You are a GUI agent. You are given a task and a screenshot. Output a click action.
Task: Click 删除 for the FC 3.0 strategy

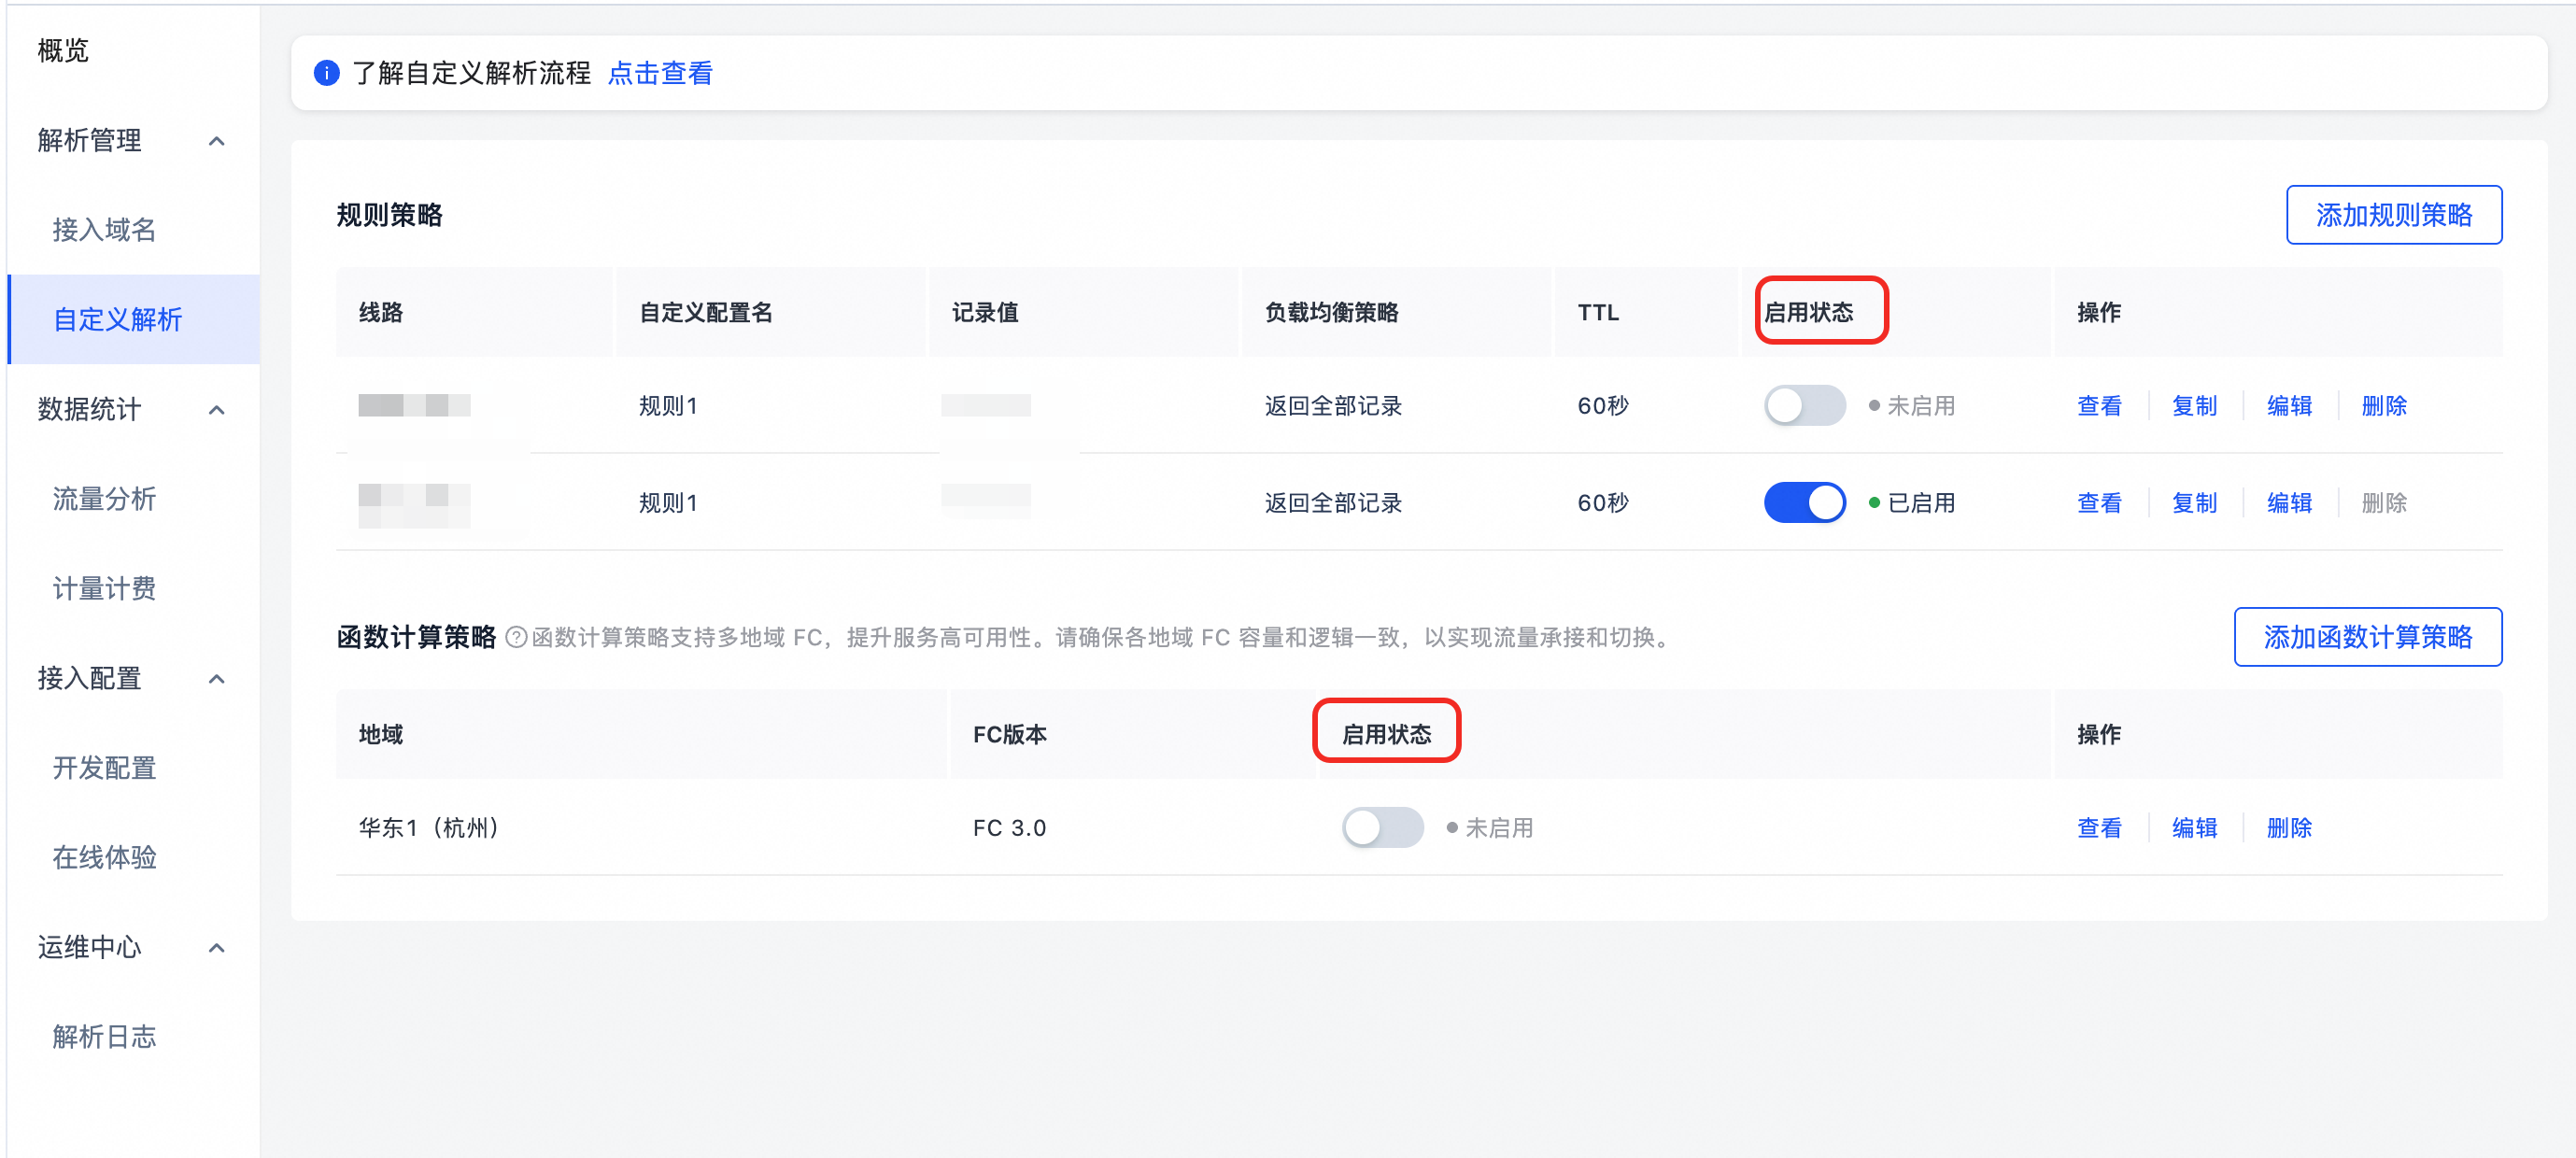2289,828
